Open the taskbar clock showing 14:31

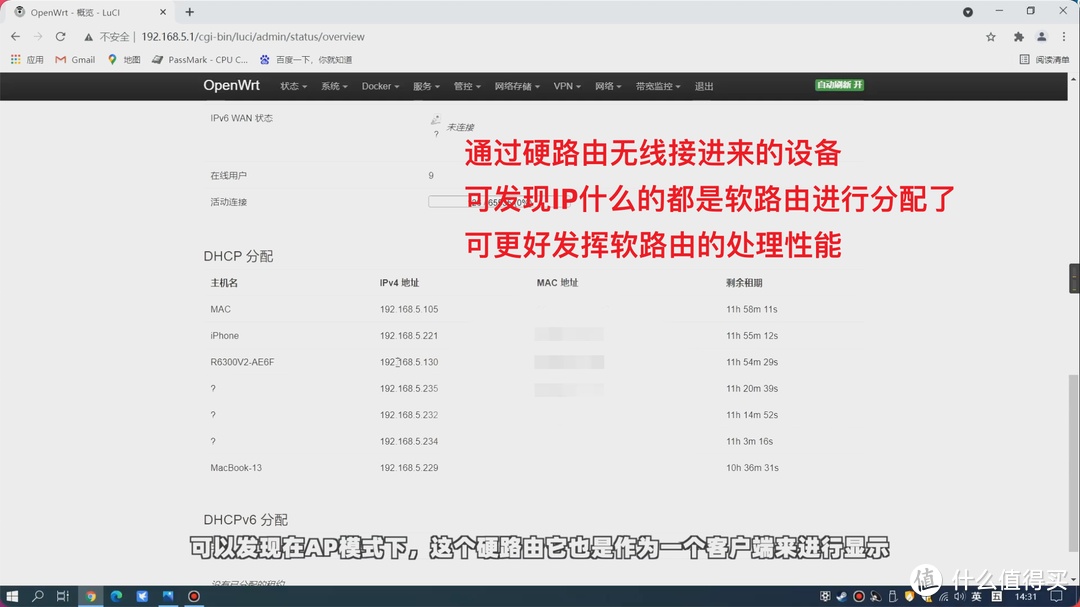[x=1026, y=597]
